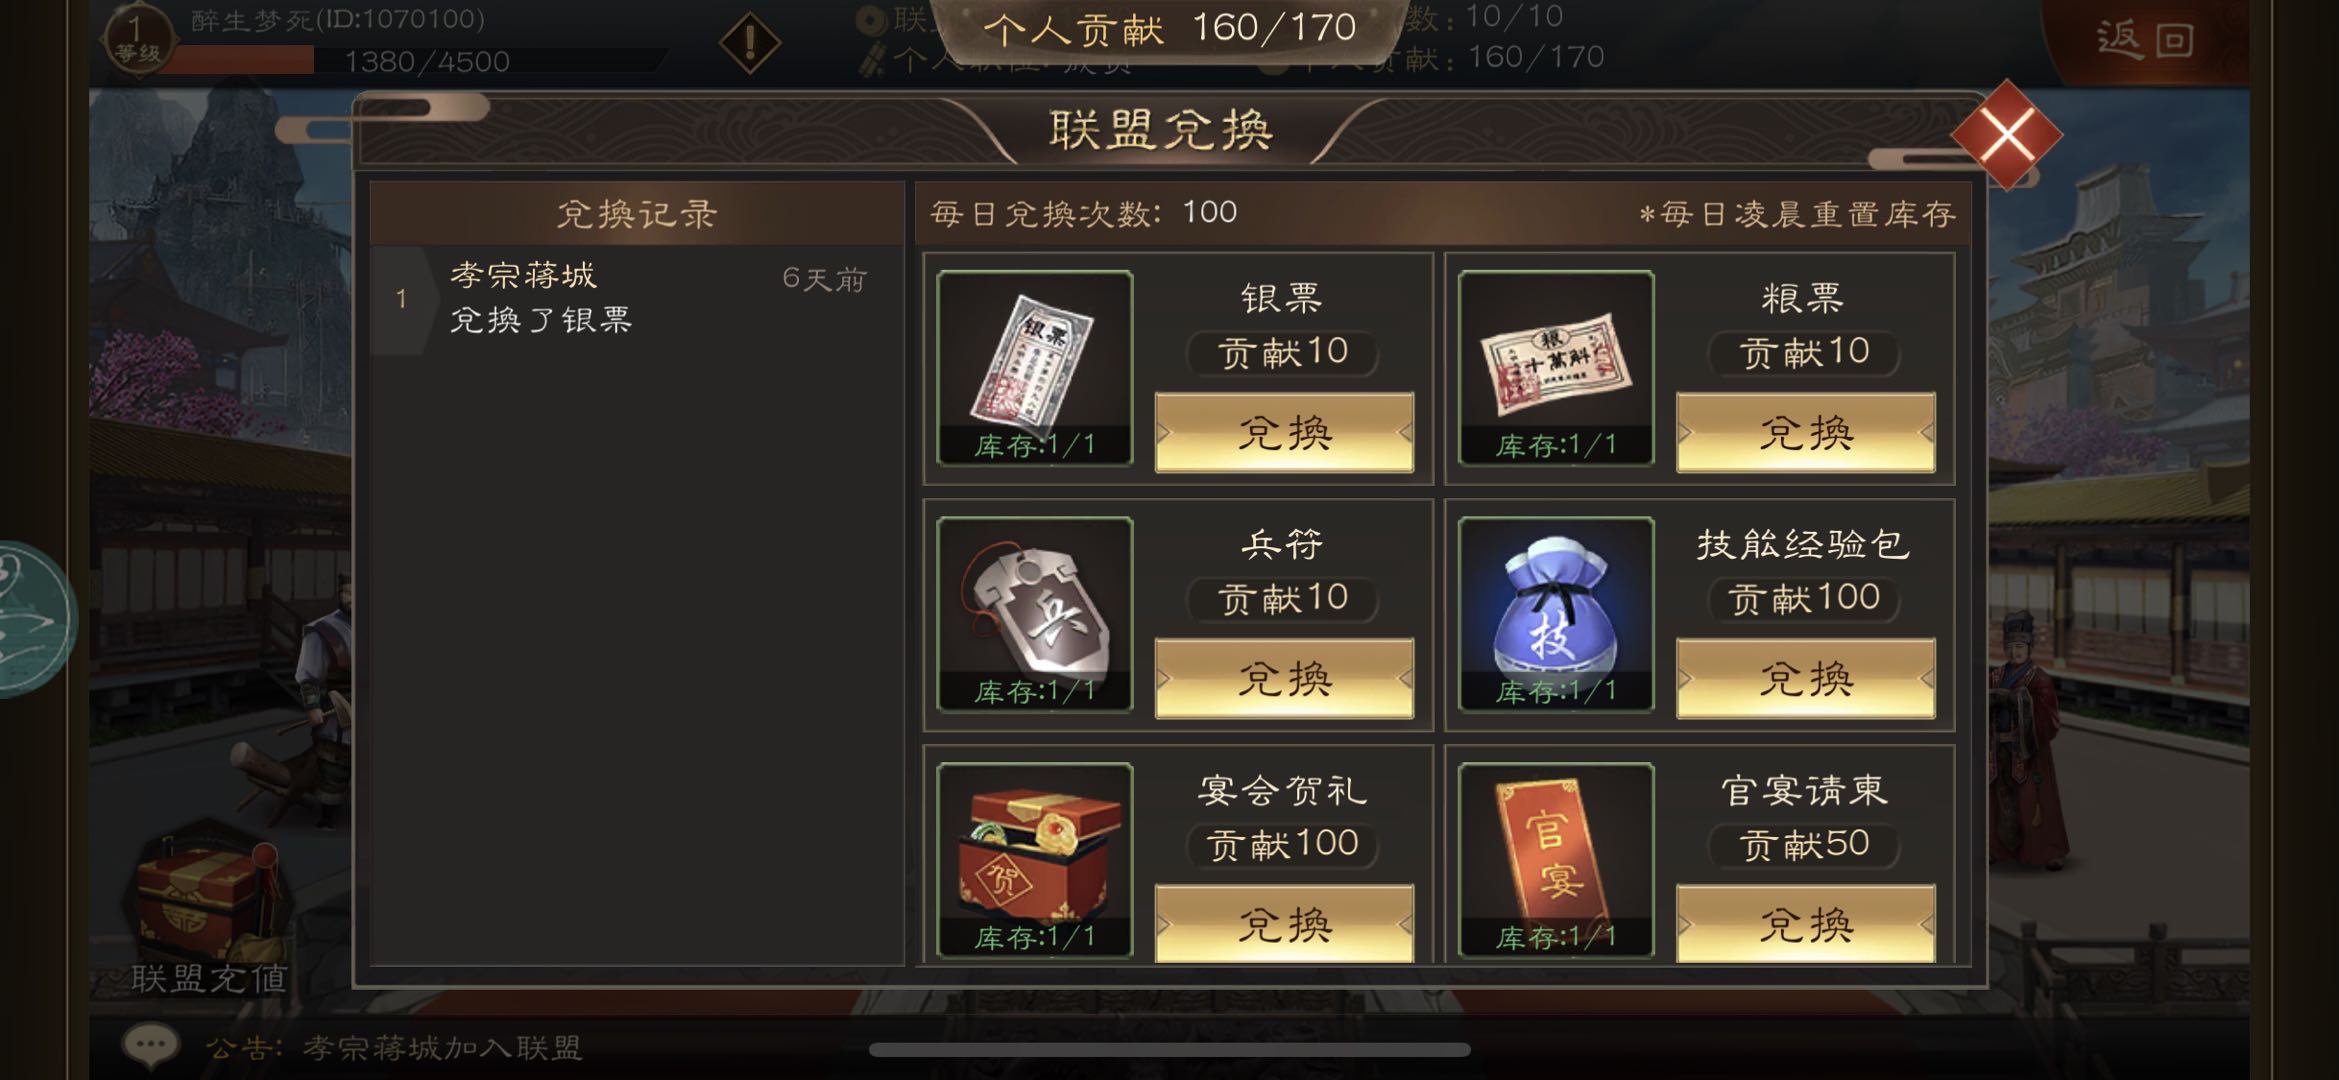Click 兑换 for 技能经验包
Screen dimensions: 2339x1080
coord(1805,678)
